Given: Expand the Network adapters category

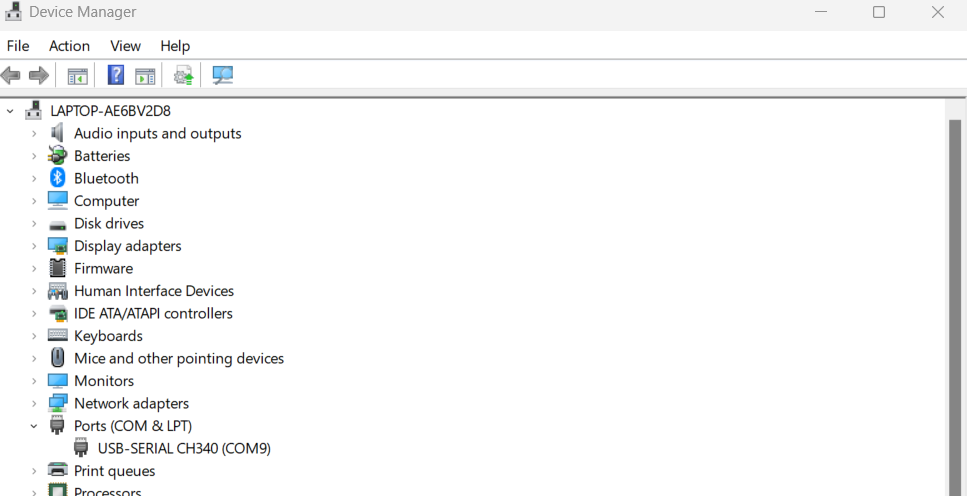Looking at the screenshot, I should point(34,404).
